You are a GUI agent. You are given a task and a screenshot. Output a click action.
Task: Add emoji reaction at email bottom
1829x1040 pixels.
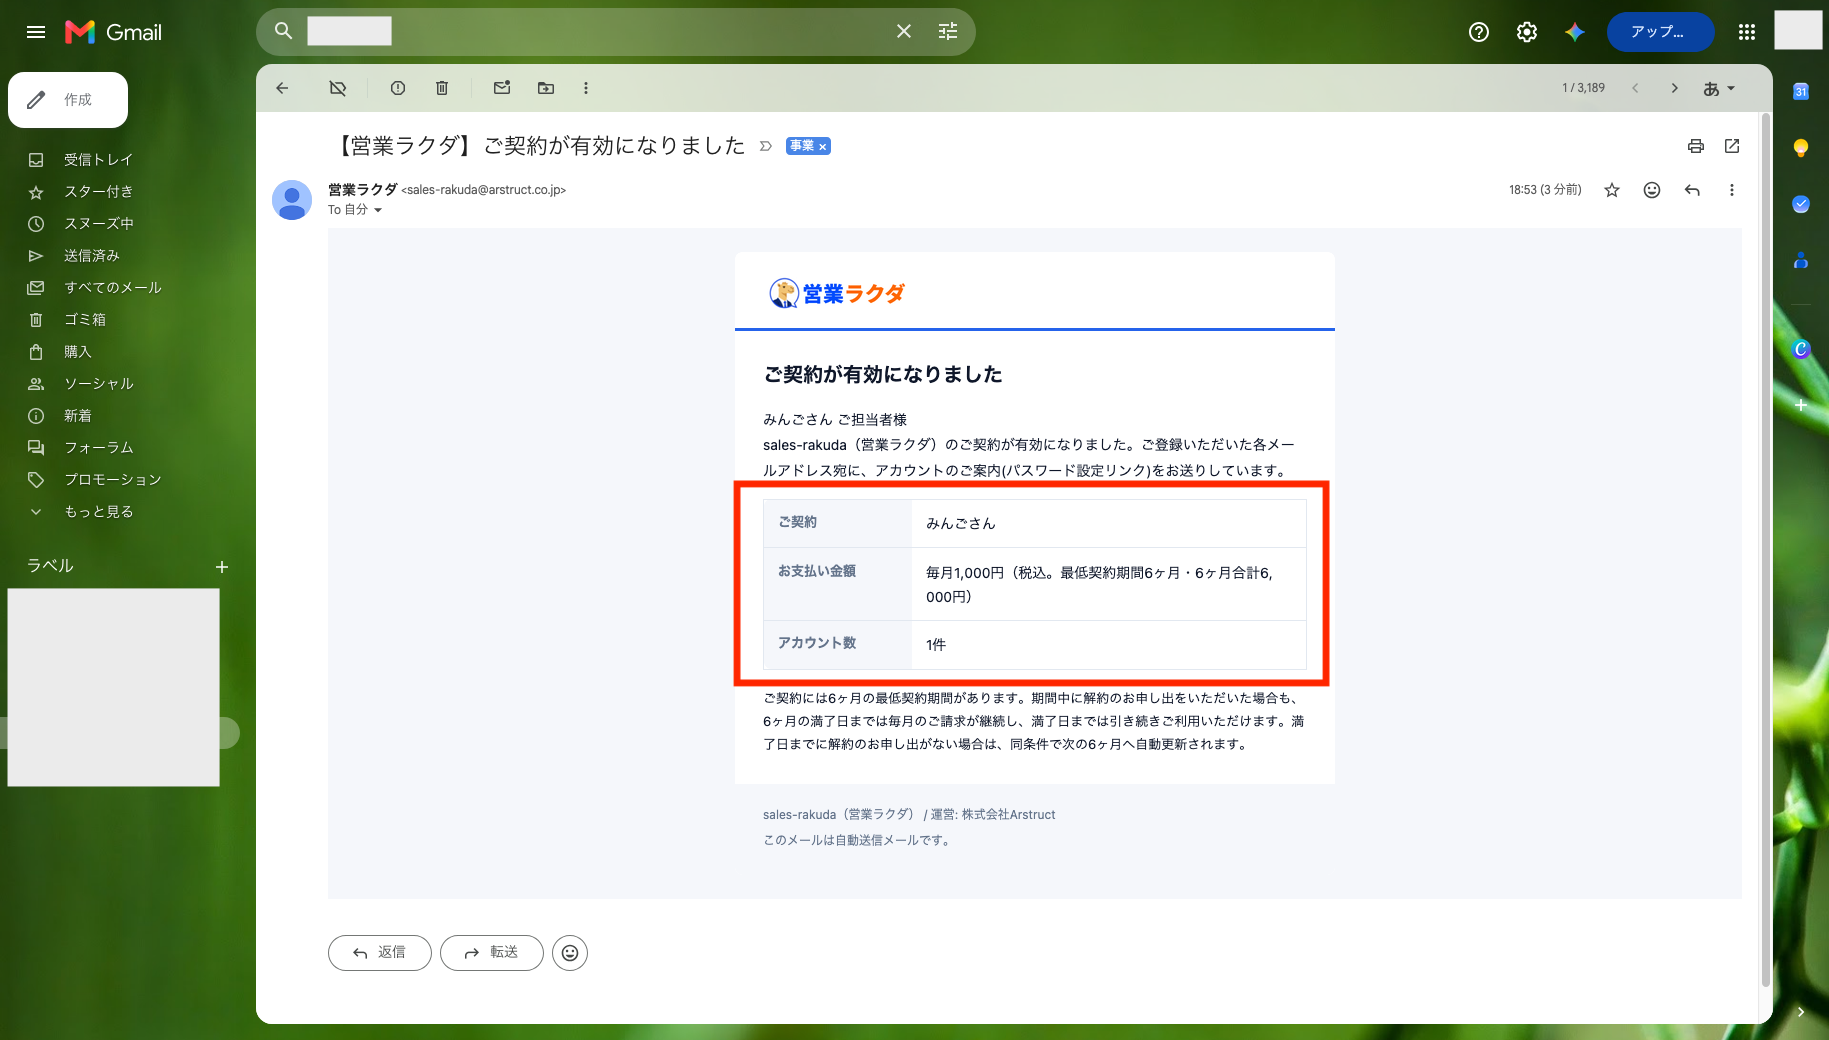tap(570, 953)
